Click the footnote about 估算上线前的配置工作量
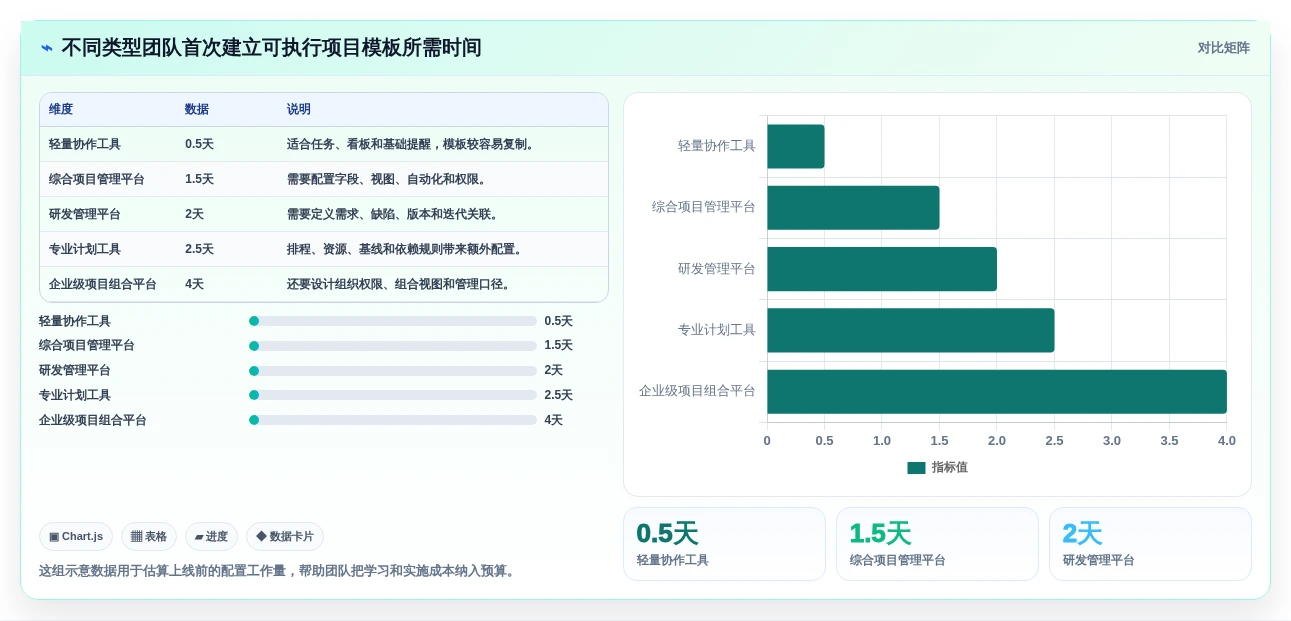This screenshot has height=621, width=1291. (x=280, y=571)
